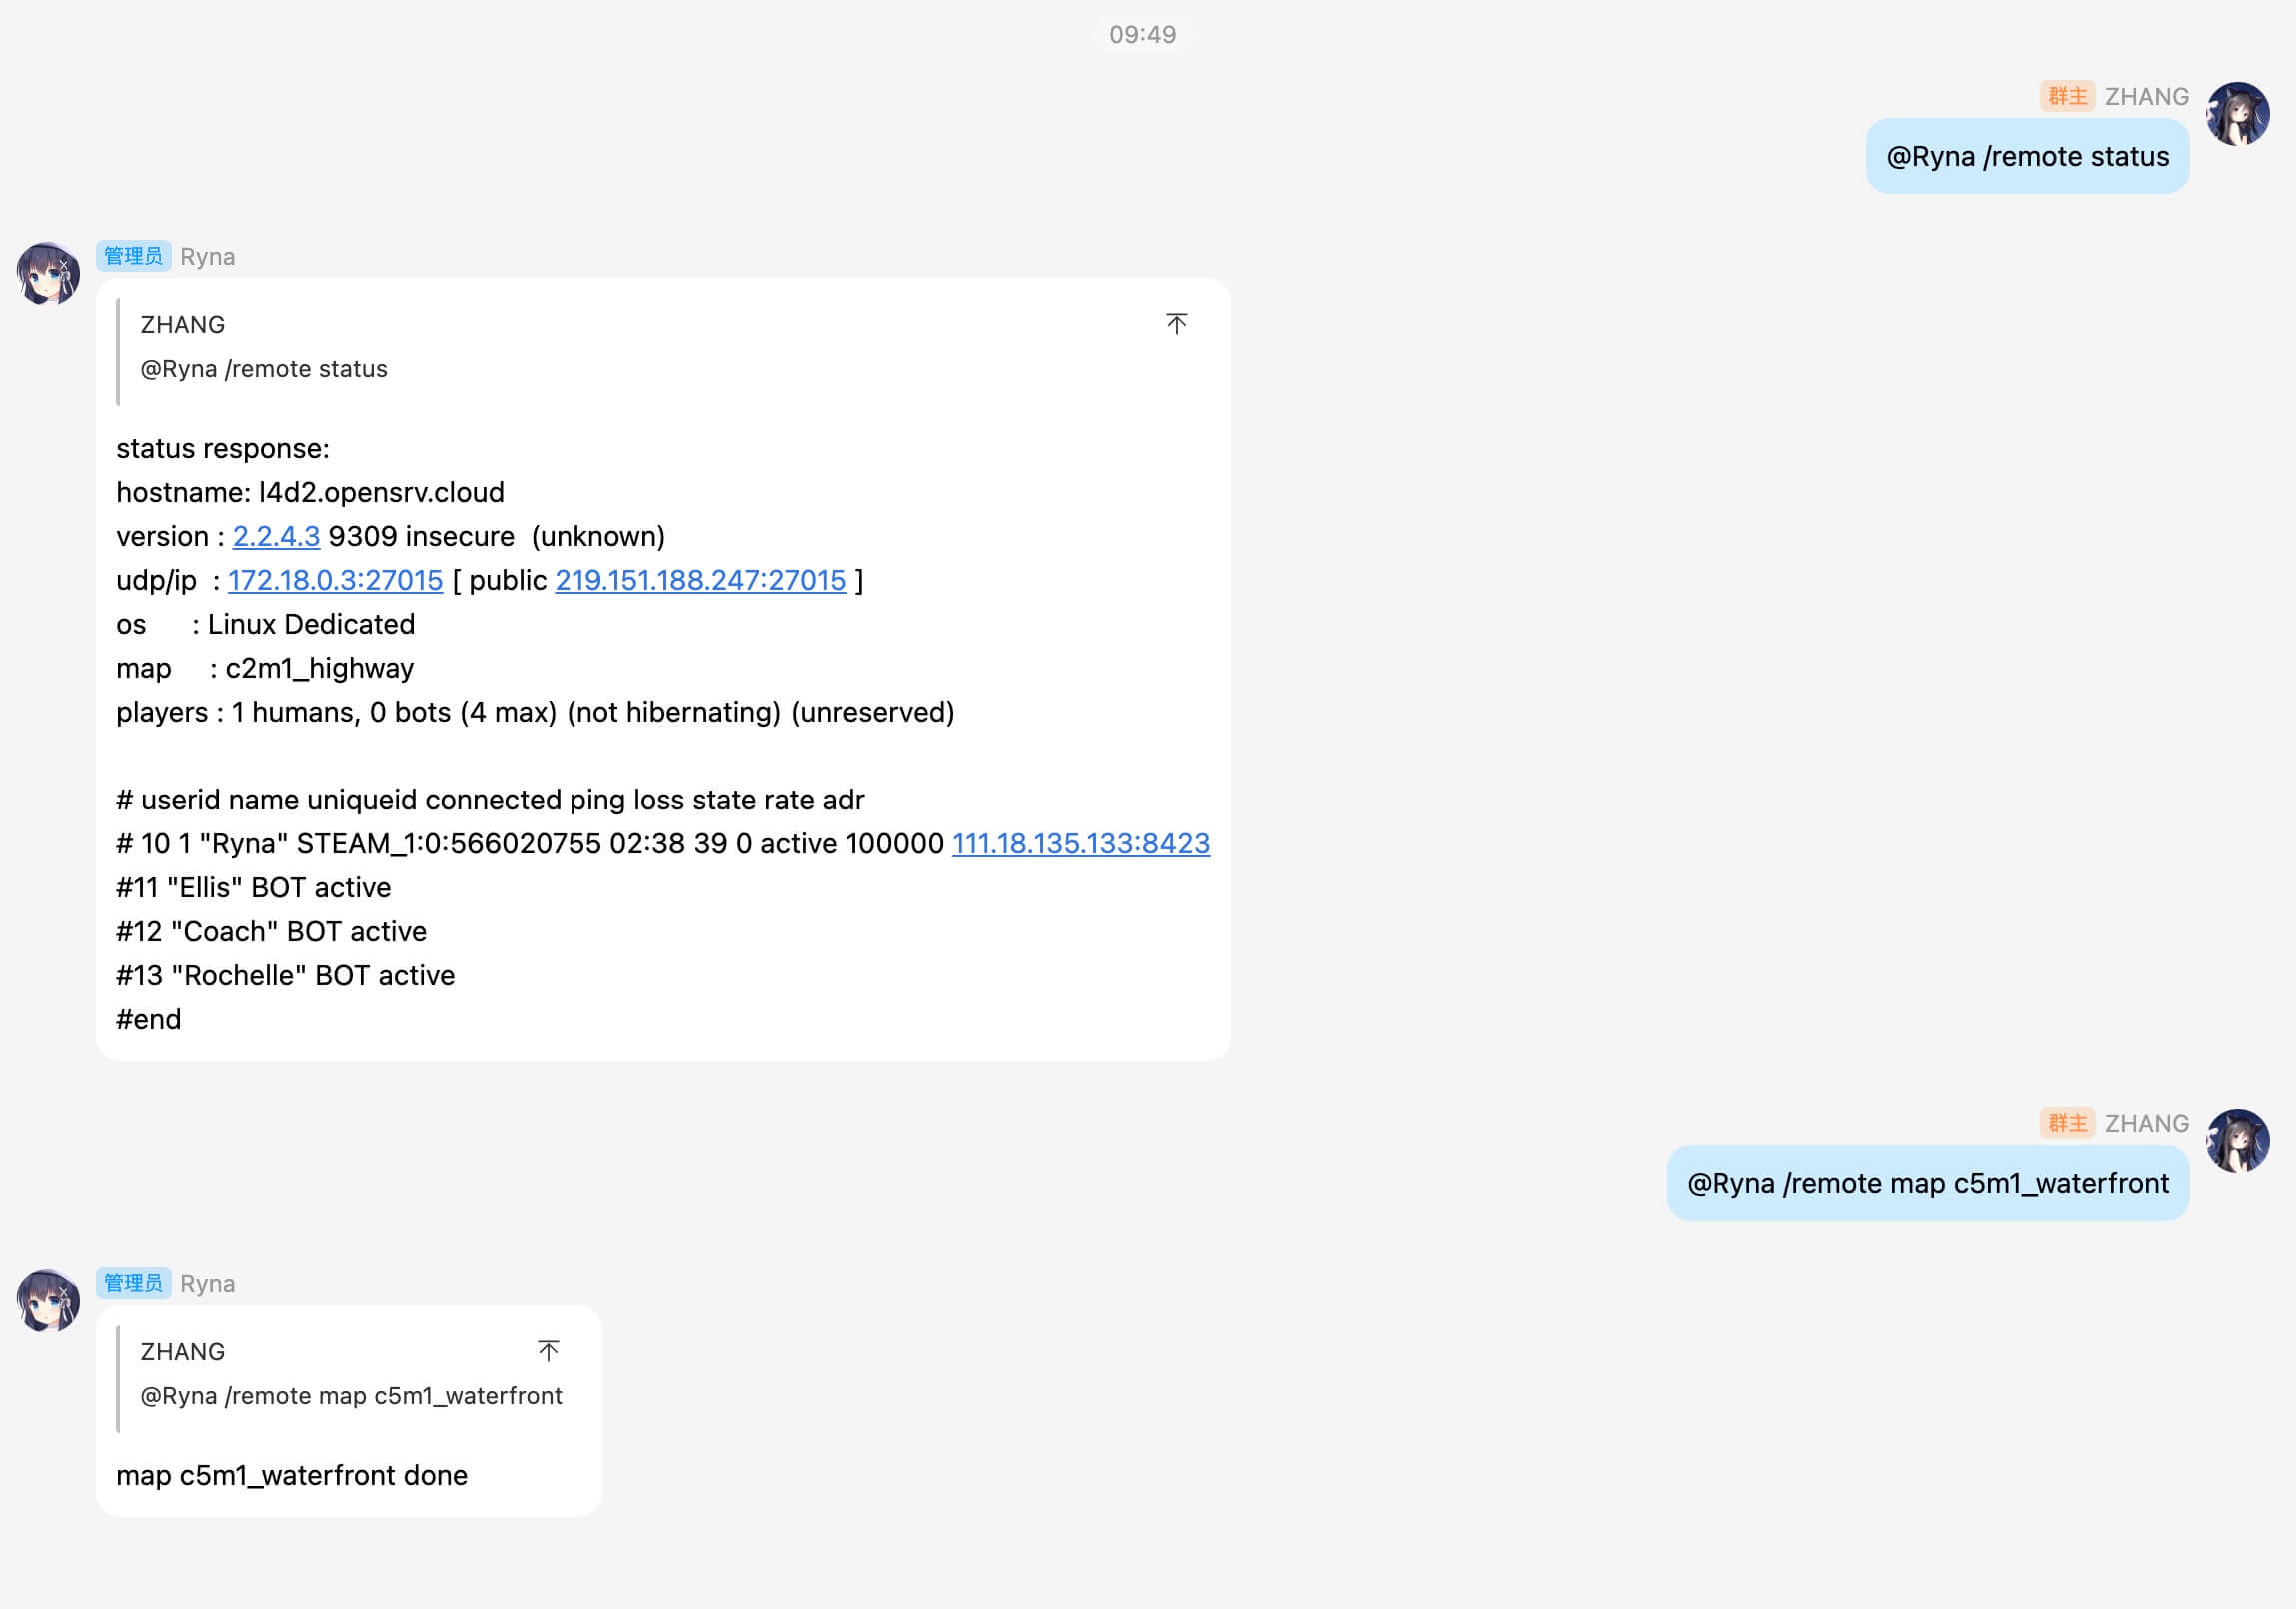The image size is (2296, 1609).
Task: Click the 群主 badge on second ZHANG message
Action: (2067, 1123)
